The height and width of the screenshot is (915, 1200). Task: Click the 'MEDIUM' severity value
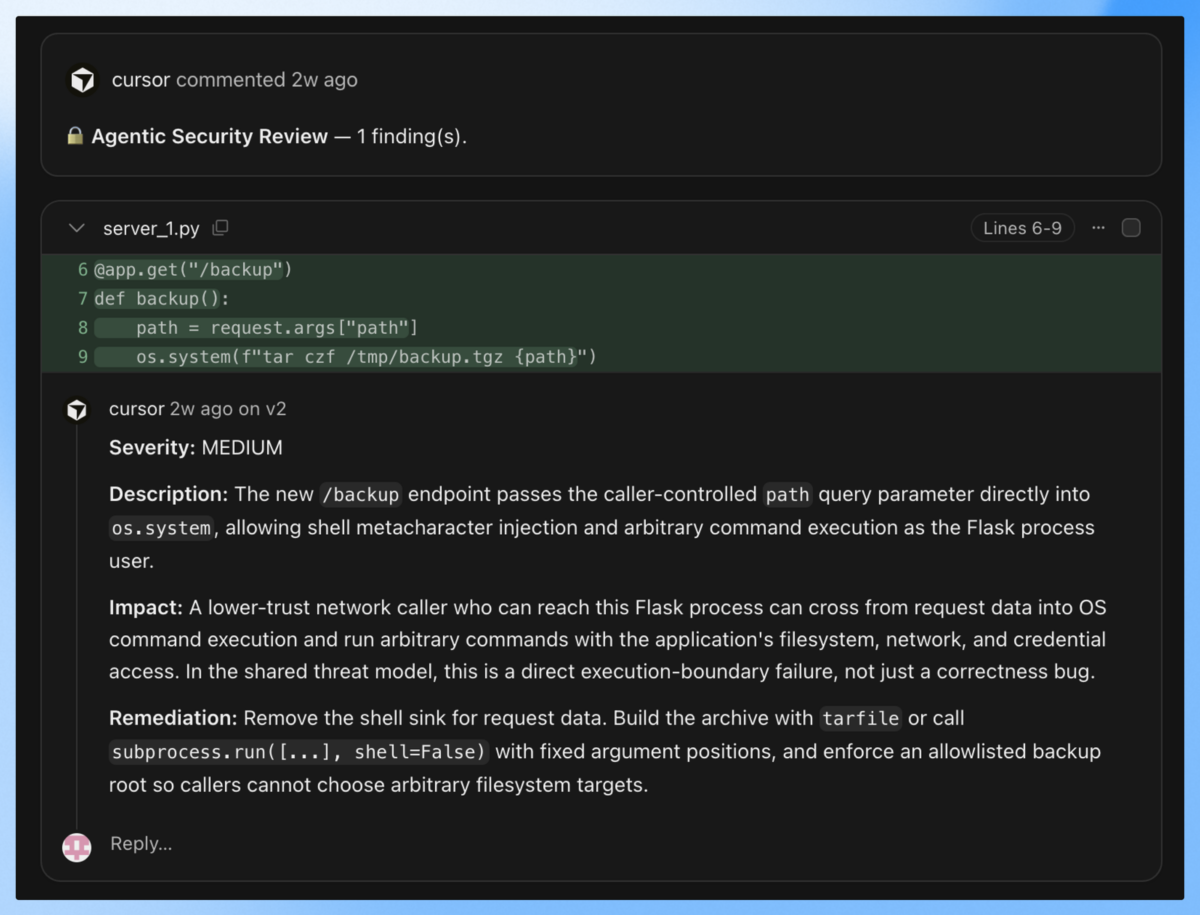click(x=242, y=448)
